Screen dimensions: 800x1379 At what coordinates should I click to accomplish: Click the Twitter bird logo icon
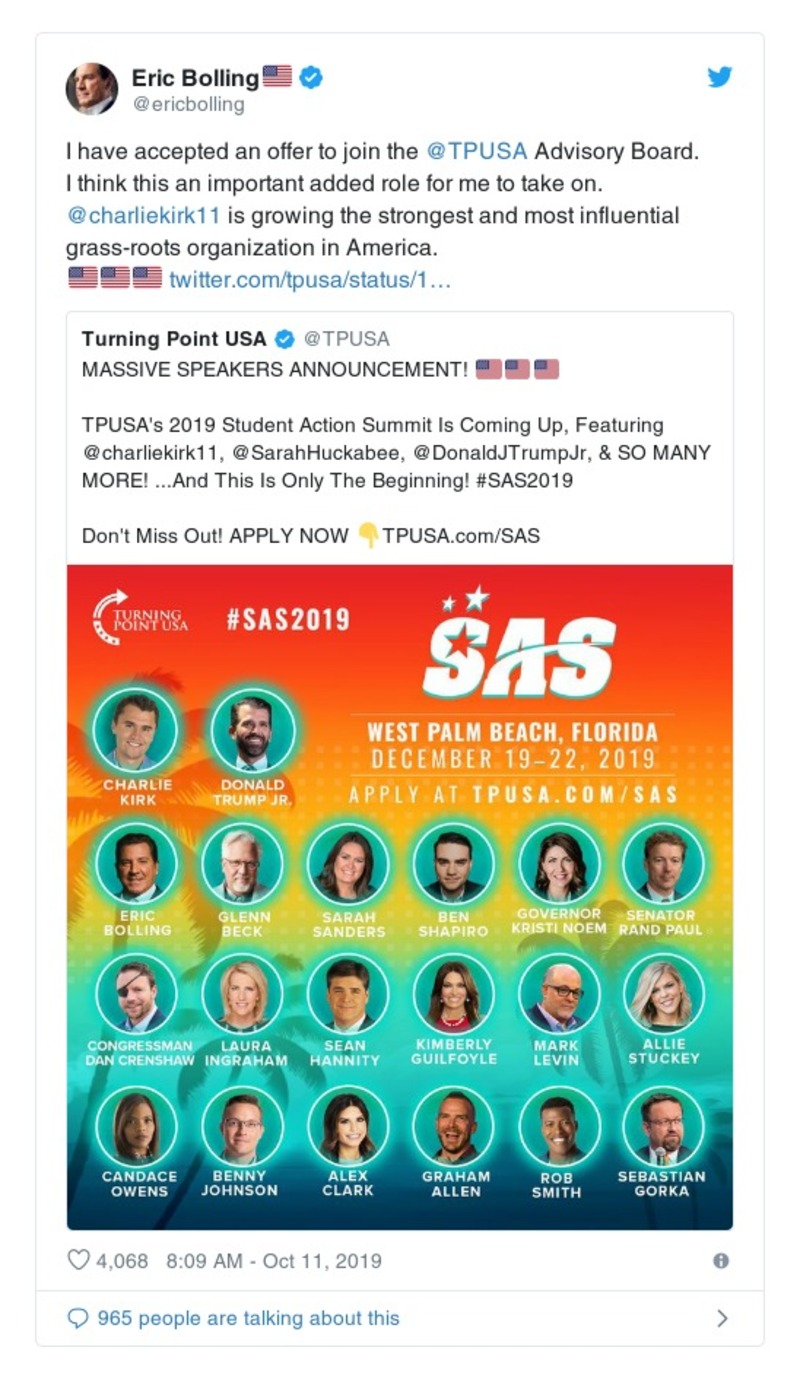point(720,77)
